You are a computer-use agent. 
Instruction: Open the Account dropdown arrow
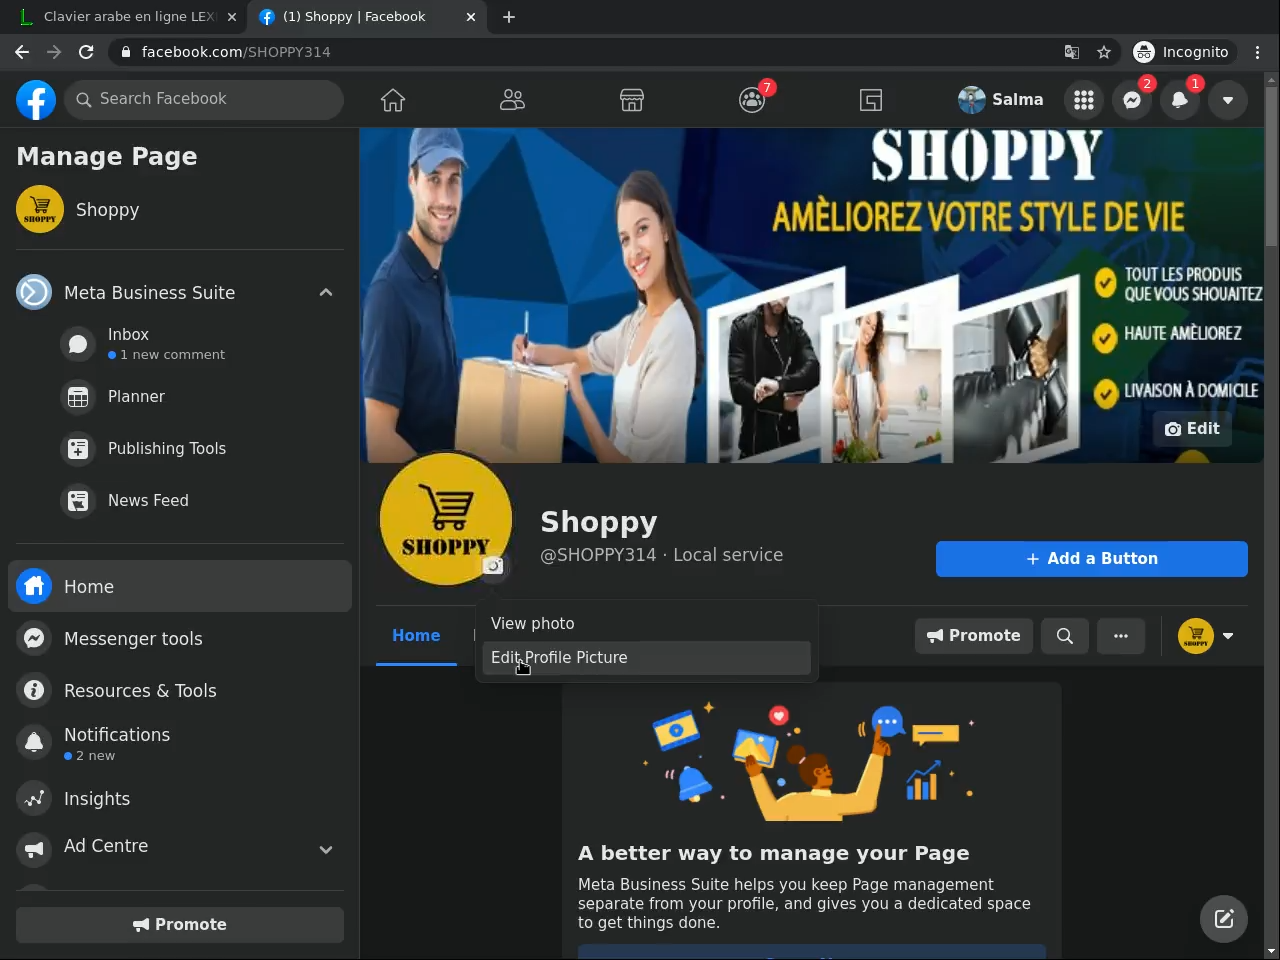[x=1228, y=100]
